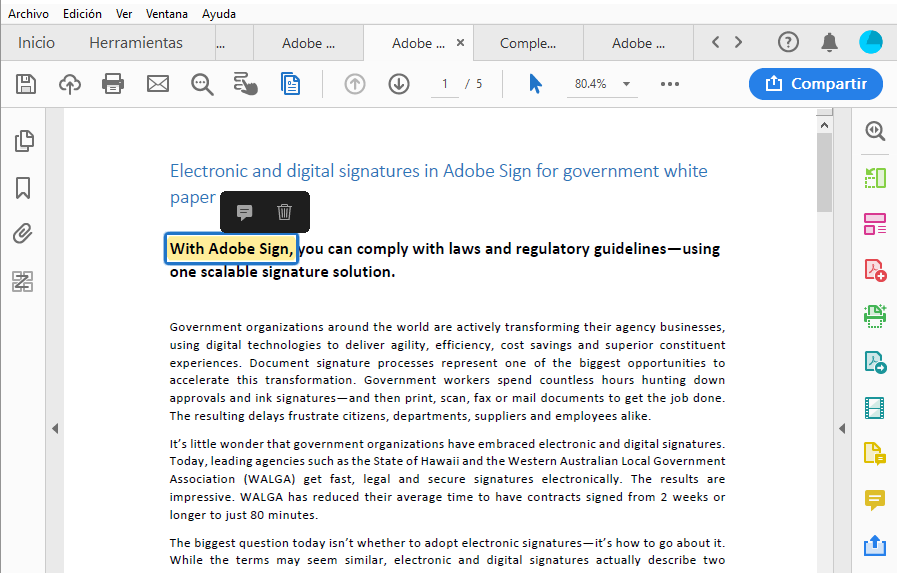
Task: Open the layers panel icon in left sidebar
Action: coord(22,281)
